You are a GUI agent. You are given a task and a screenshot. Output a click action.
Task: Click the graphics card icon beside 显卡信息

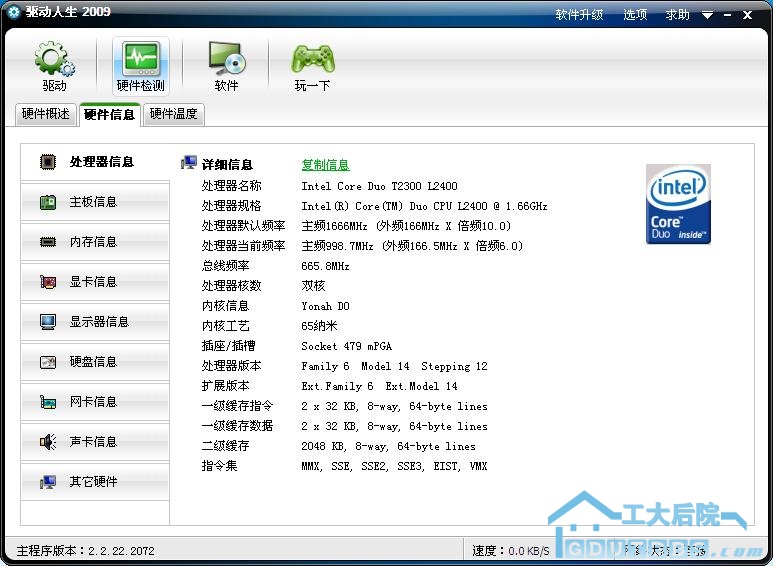point(48,282)
